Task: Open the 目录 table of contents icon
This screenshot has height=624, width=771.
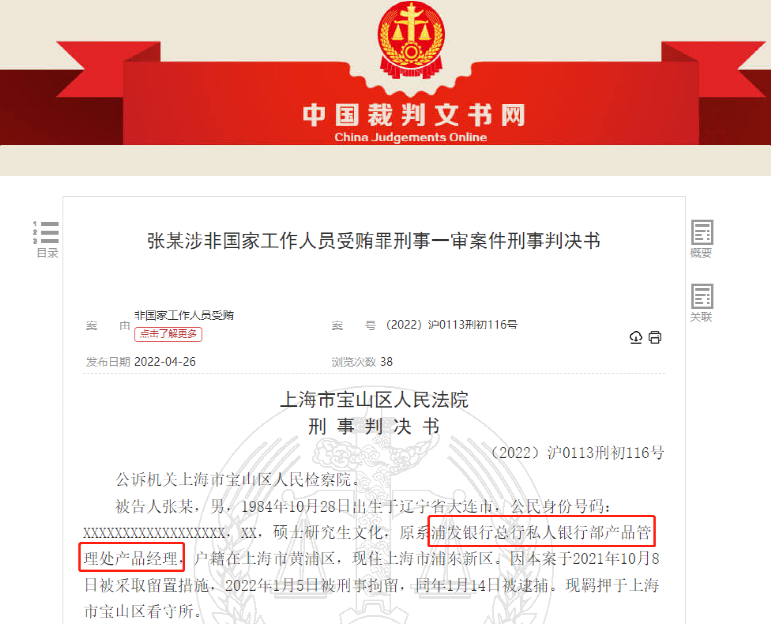Action: 46,239
